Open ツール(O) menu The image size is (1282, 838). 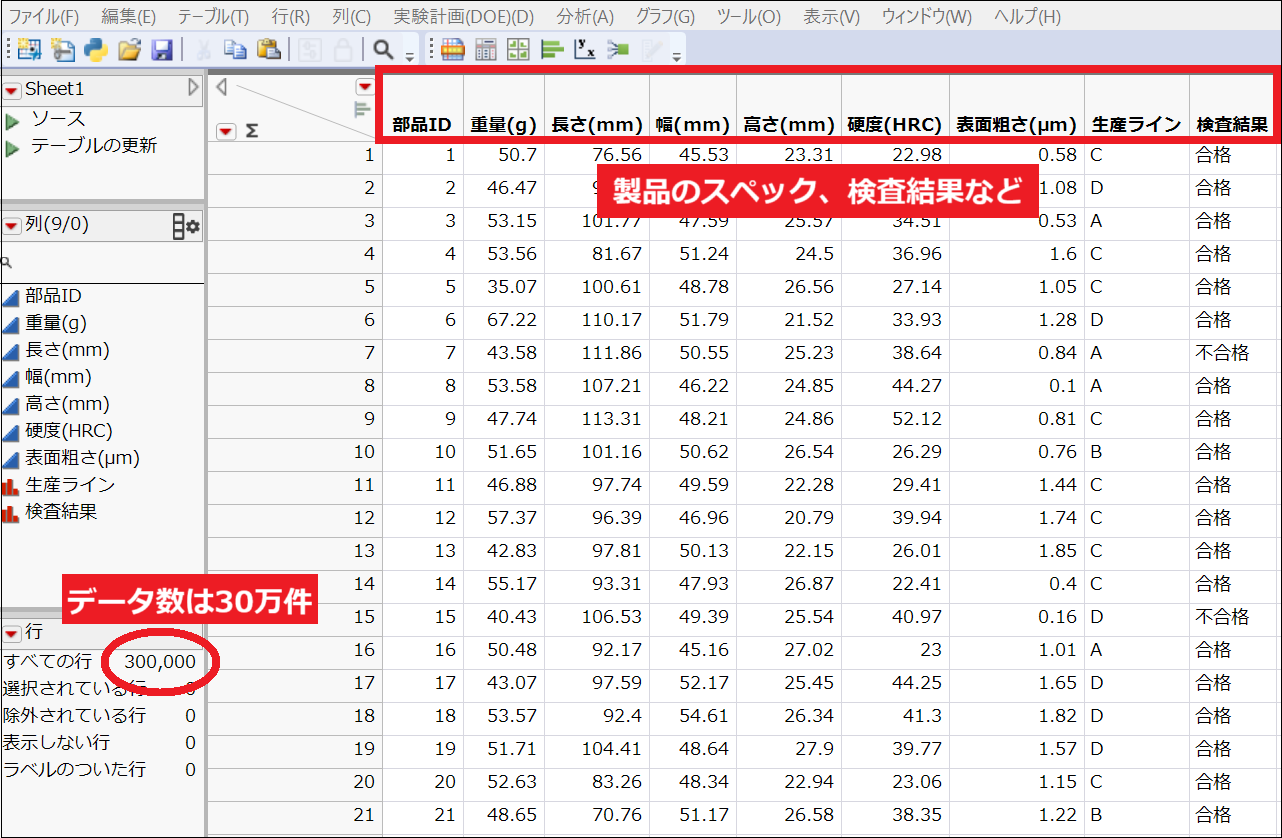pyautogui.click(x=749, y=17)
